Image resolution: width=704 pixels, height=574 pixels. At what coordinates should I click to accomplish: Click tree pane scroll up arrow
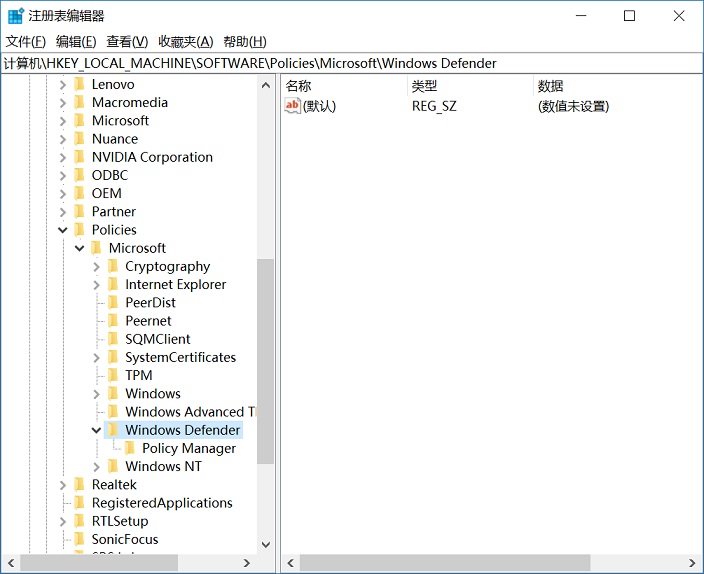tap(266, 85)
